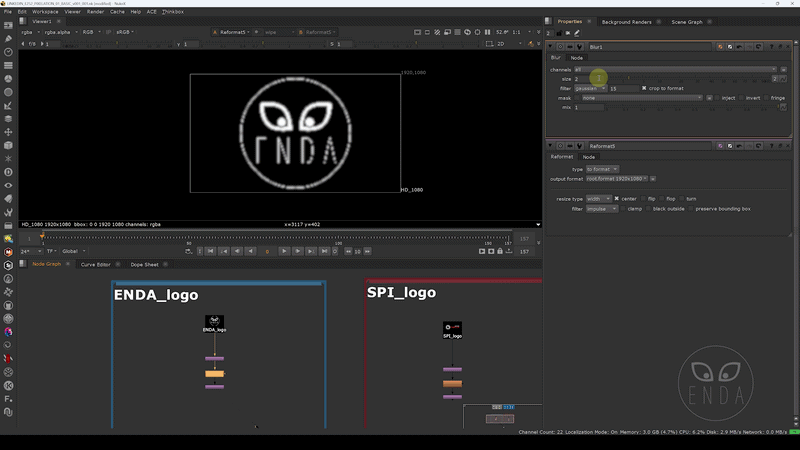The image size is (800, 450).
Task: Collapse the Blur1 properties panel arrow
Action: pyautogui.click(x=551, y=47)
